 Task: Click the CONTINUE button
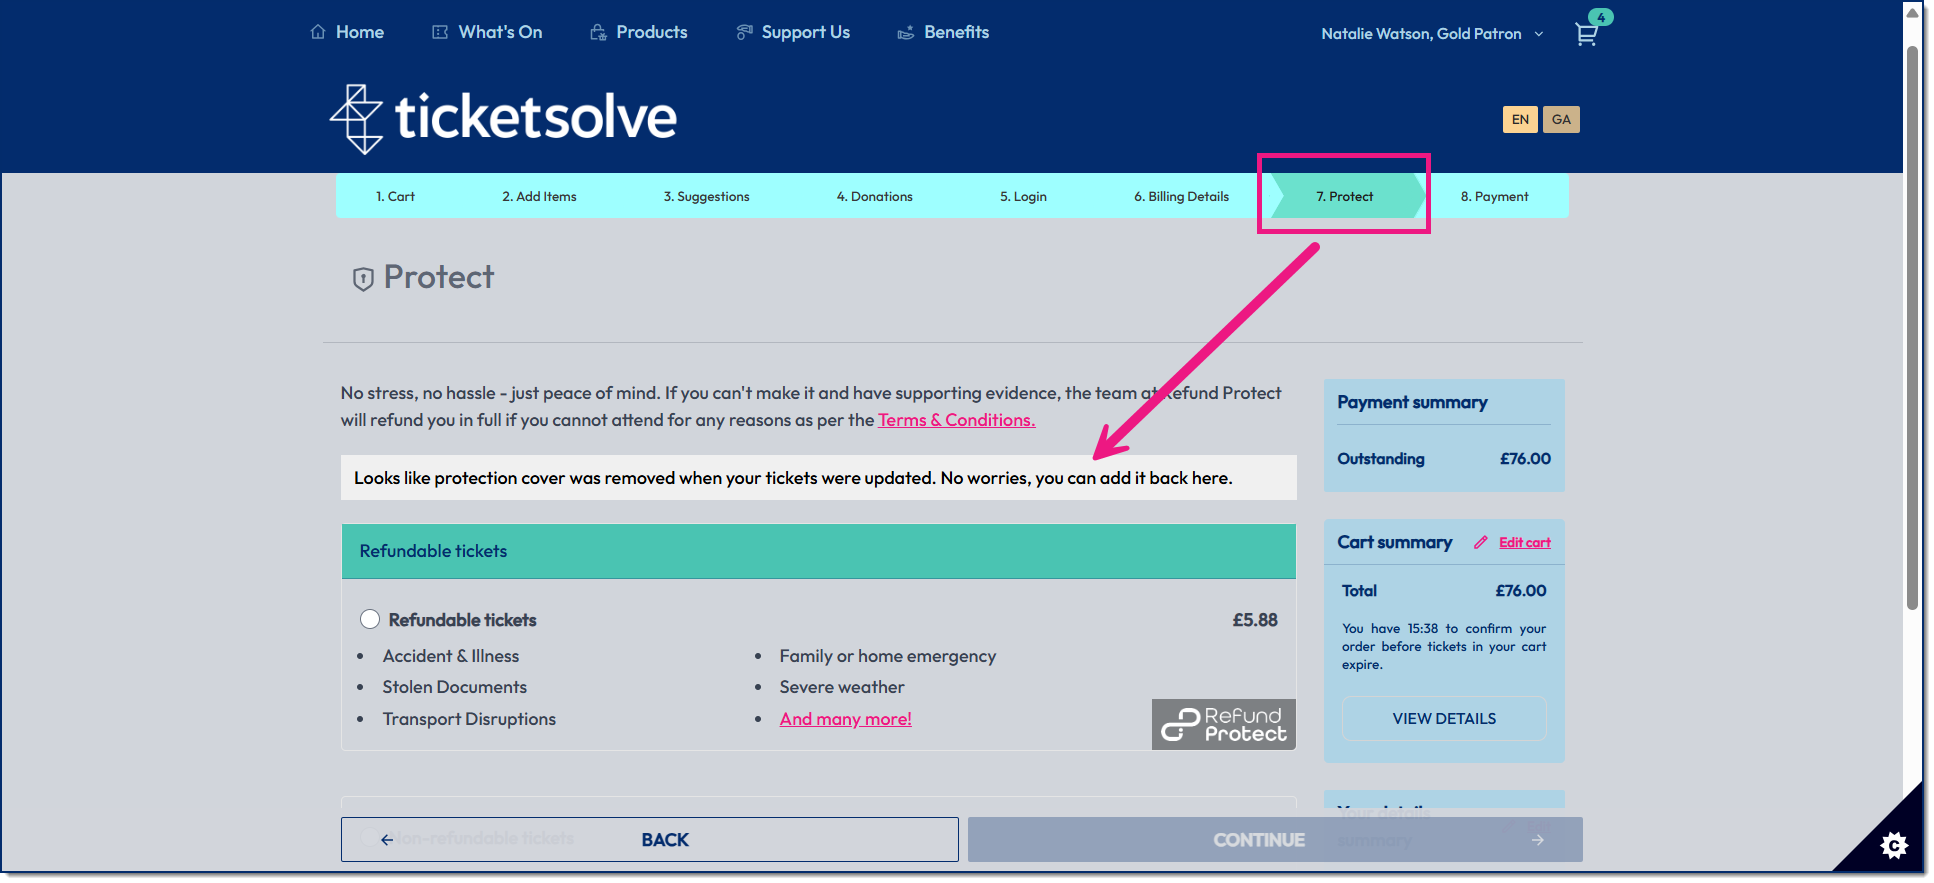[x=1275, y=840]
